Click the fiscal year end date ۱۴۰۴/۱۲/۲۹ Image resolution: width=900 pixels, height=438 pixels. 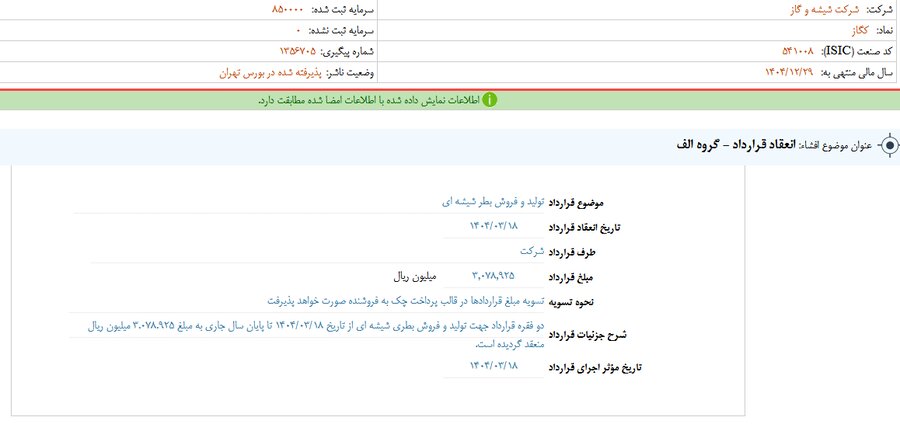[789, 72]
